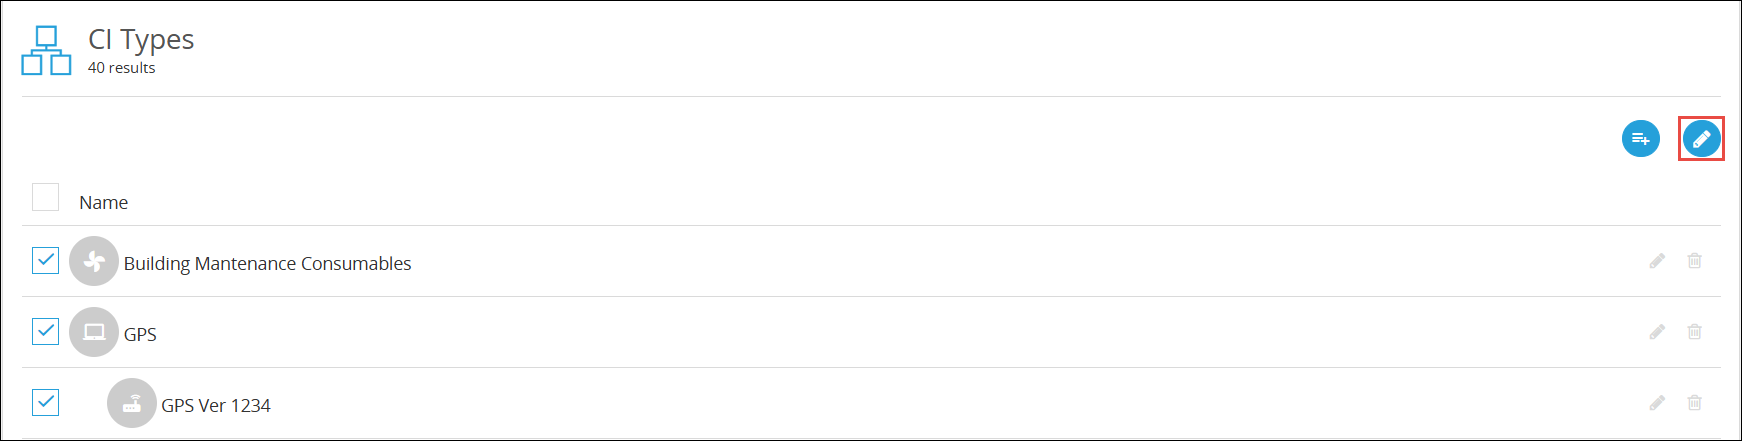
Task: Click the blue bulk edit pencil button
Action: (1701, 139)
